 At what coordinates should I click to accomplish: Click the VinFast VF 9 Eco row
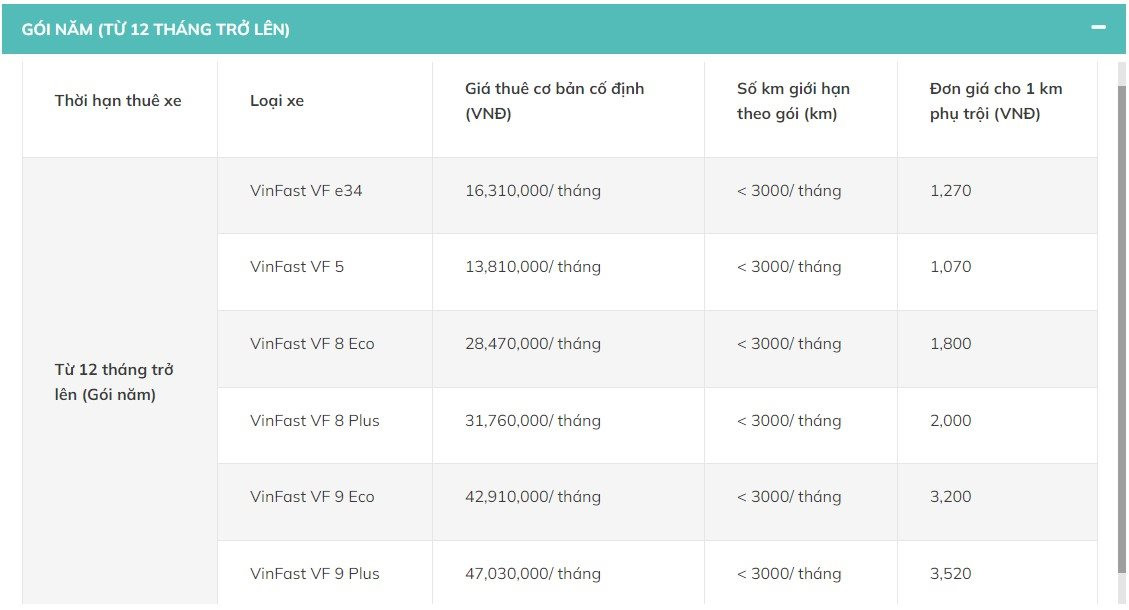tap(313, 496)
